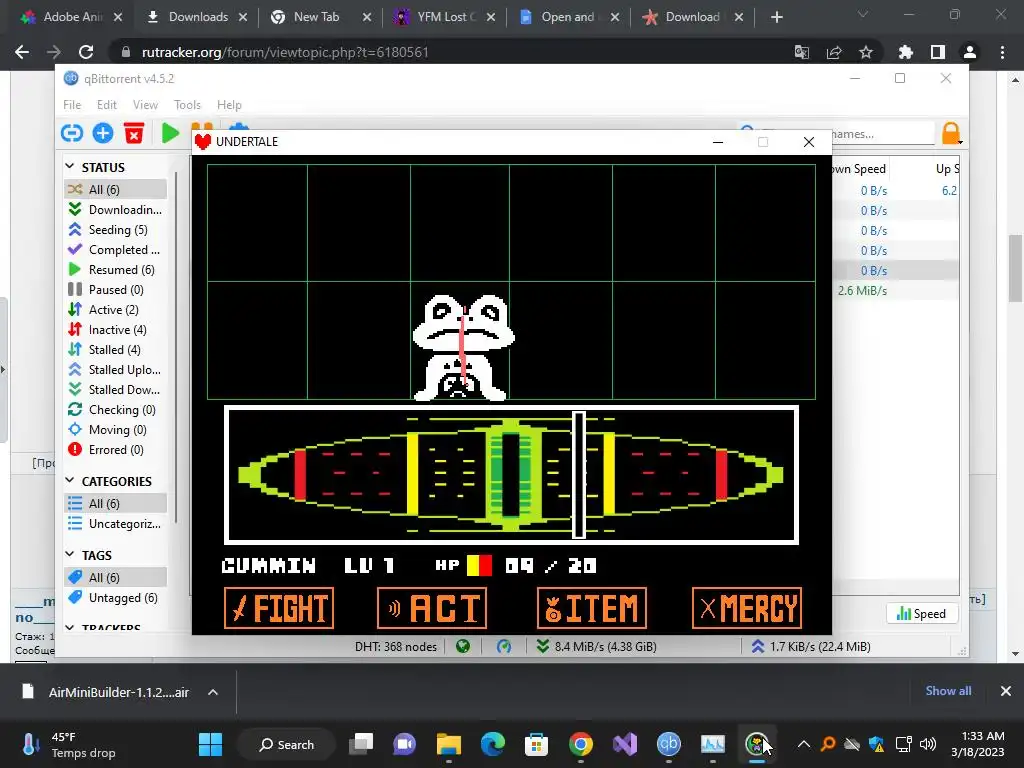Screen dimensions: 1024x768
Task: Select Uncategorized category filter
Action: point(115,524)
